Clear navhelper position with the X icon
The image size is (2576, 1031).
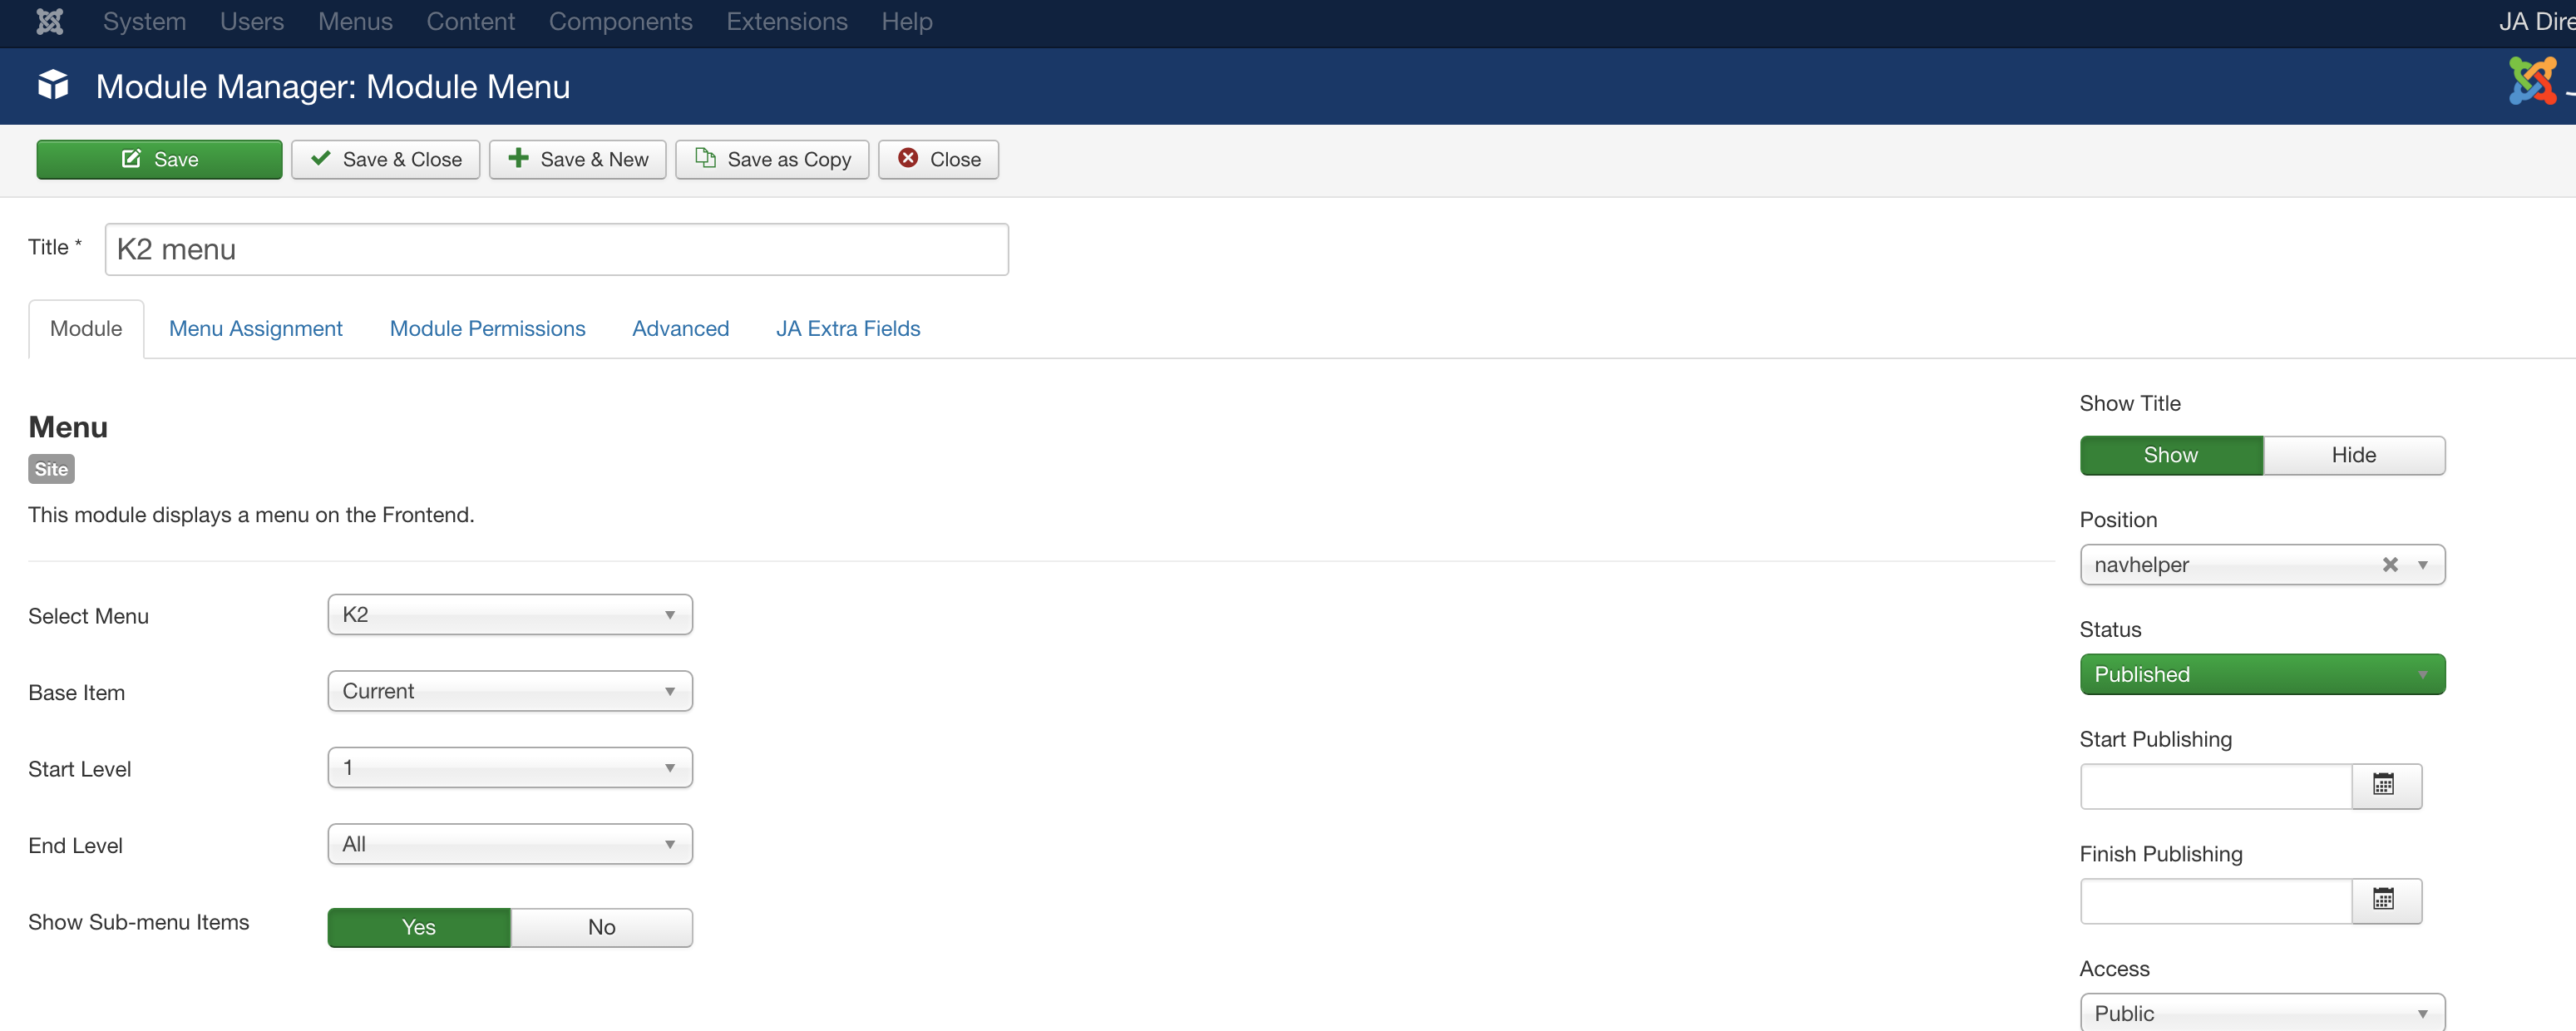(2389, 565)
